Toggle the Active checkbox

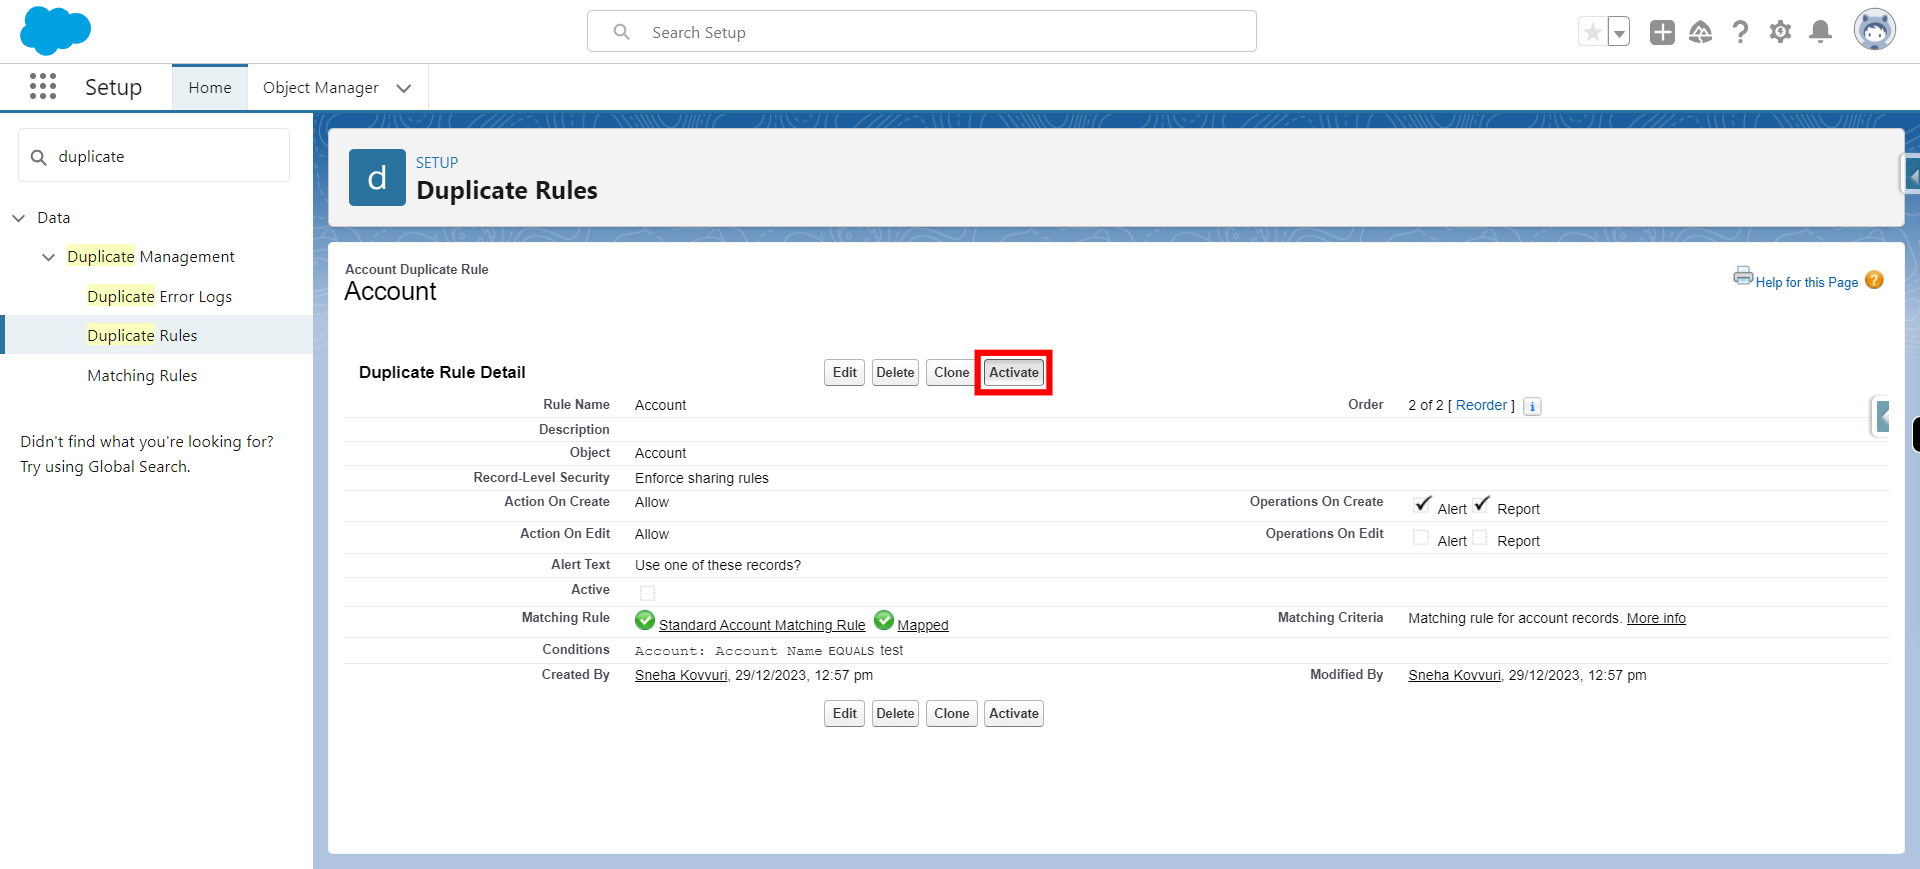coord(648,593)
